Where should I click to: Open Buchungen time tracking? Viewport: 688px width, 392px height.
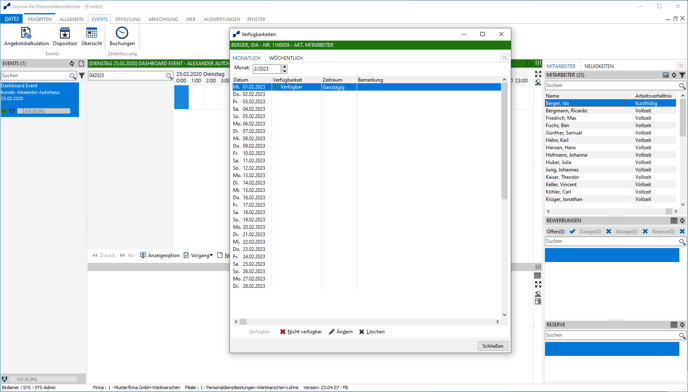(x=122, y=36)
